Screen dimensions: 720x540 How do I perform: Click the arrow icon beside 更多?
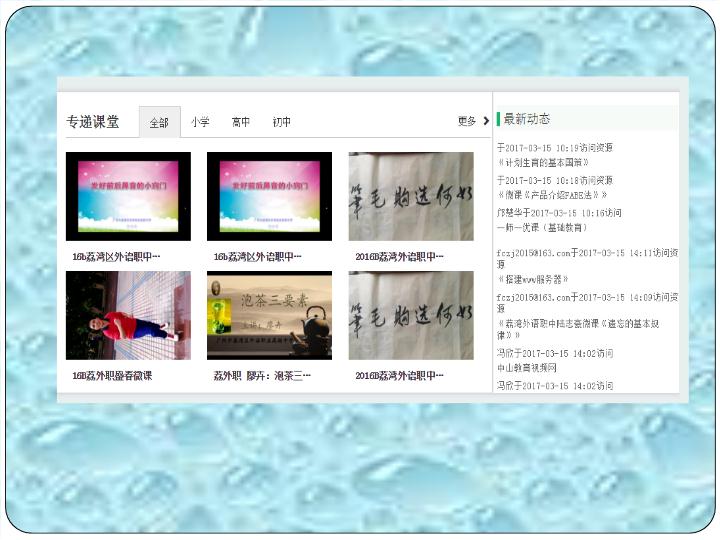point(486,121)
